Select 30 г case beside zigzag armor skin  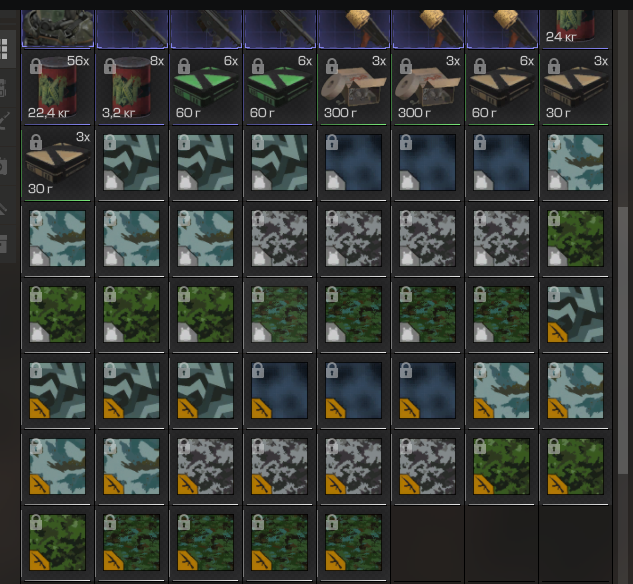click(x=57, y=163)
